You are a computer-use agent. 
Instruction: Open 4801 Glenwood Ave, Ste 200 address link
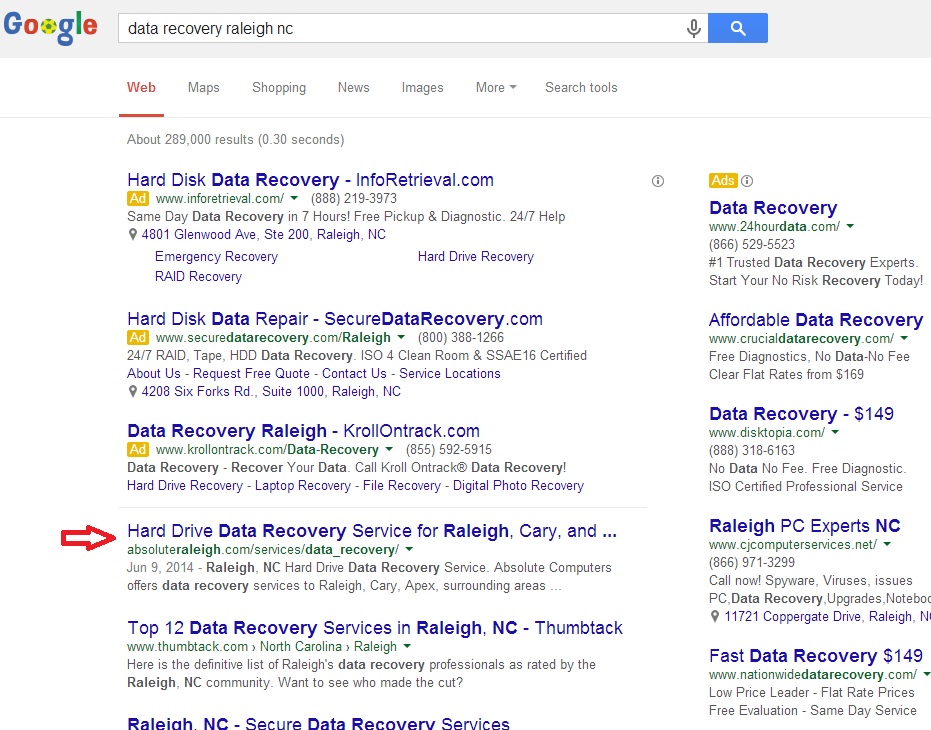[x=264, y=235]
